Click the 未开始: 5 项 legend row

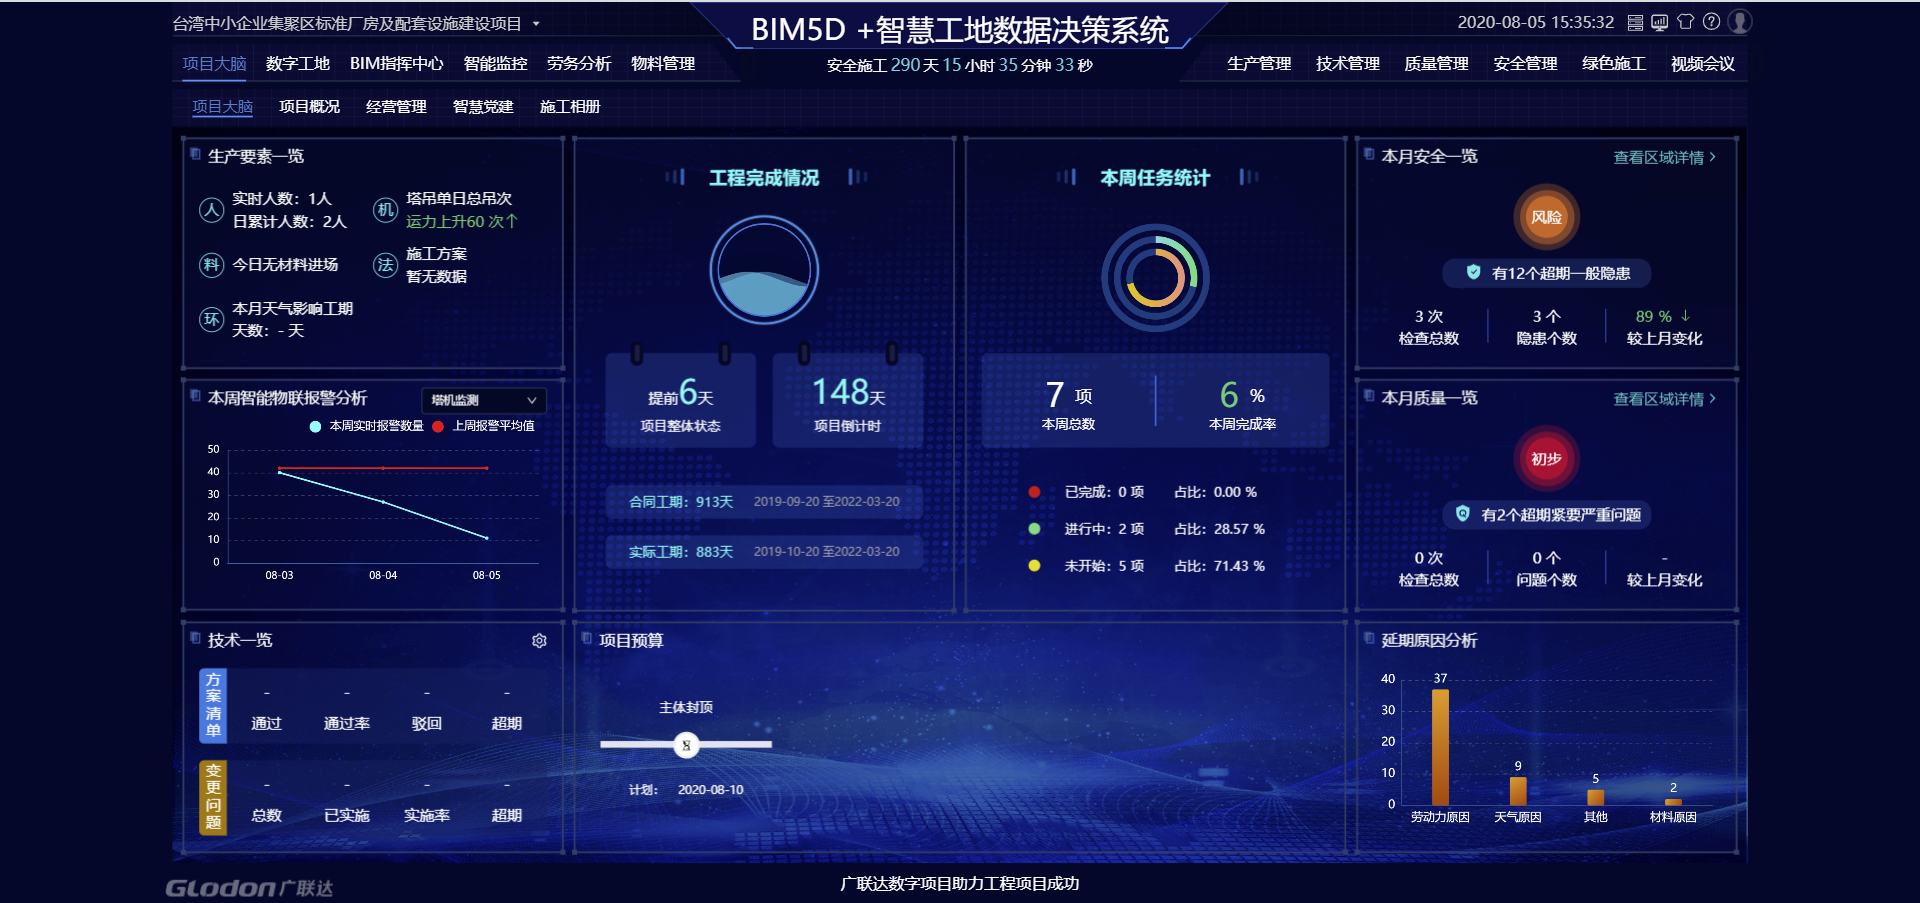tap(1147, 566)
